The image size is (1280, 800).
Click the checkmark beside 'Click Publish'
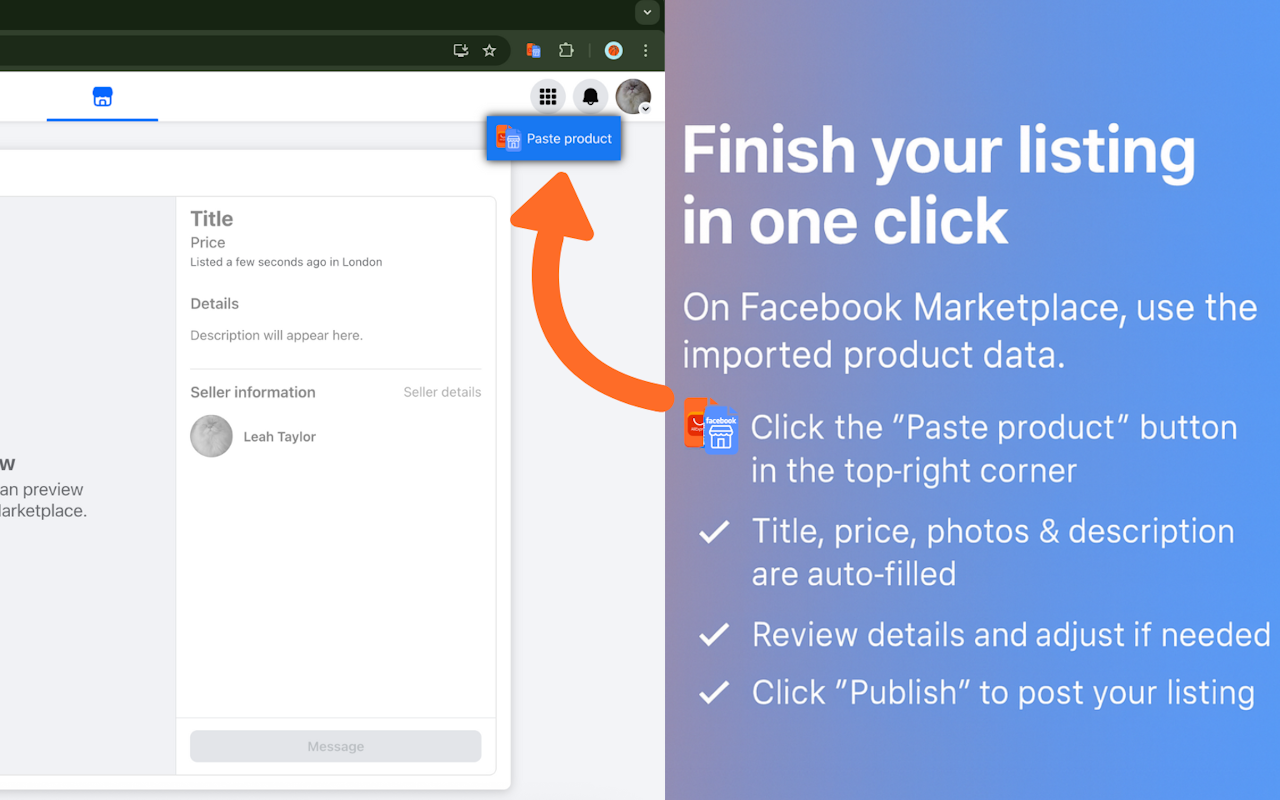(x=714, y=692)
